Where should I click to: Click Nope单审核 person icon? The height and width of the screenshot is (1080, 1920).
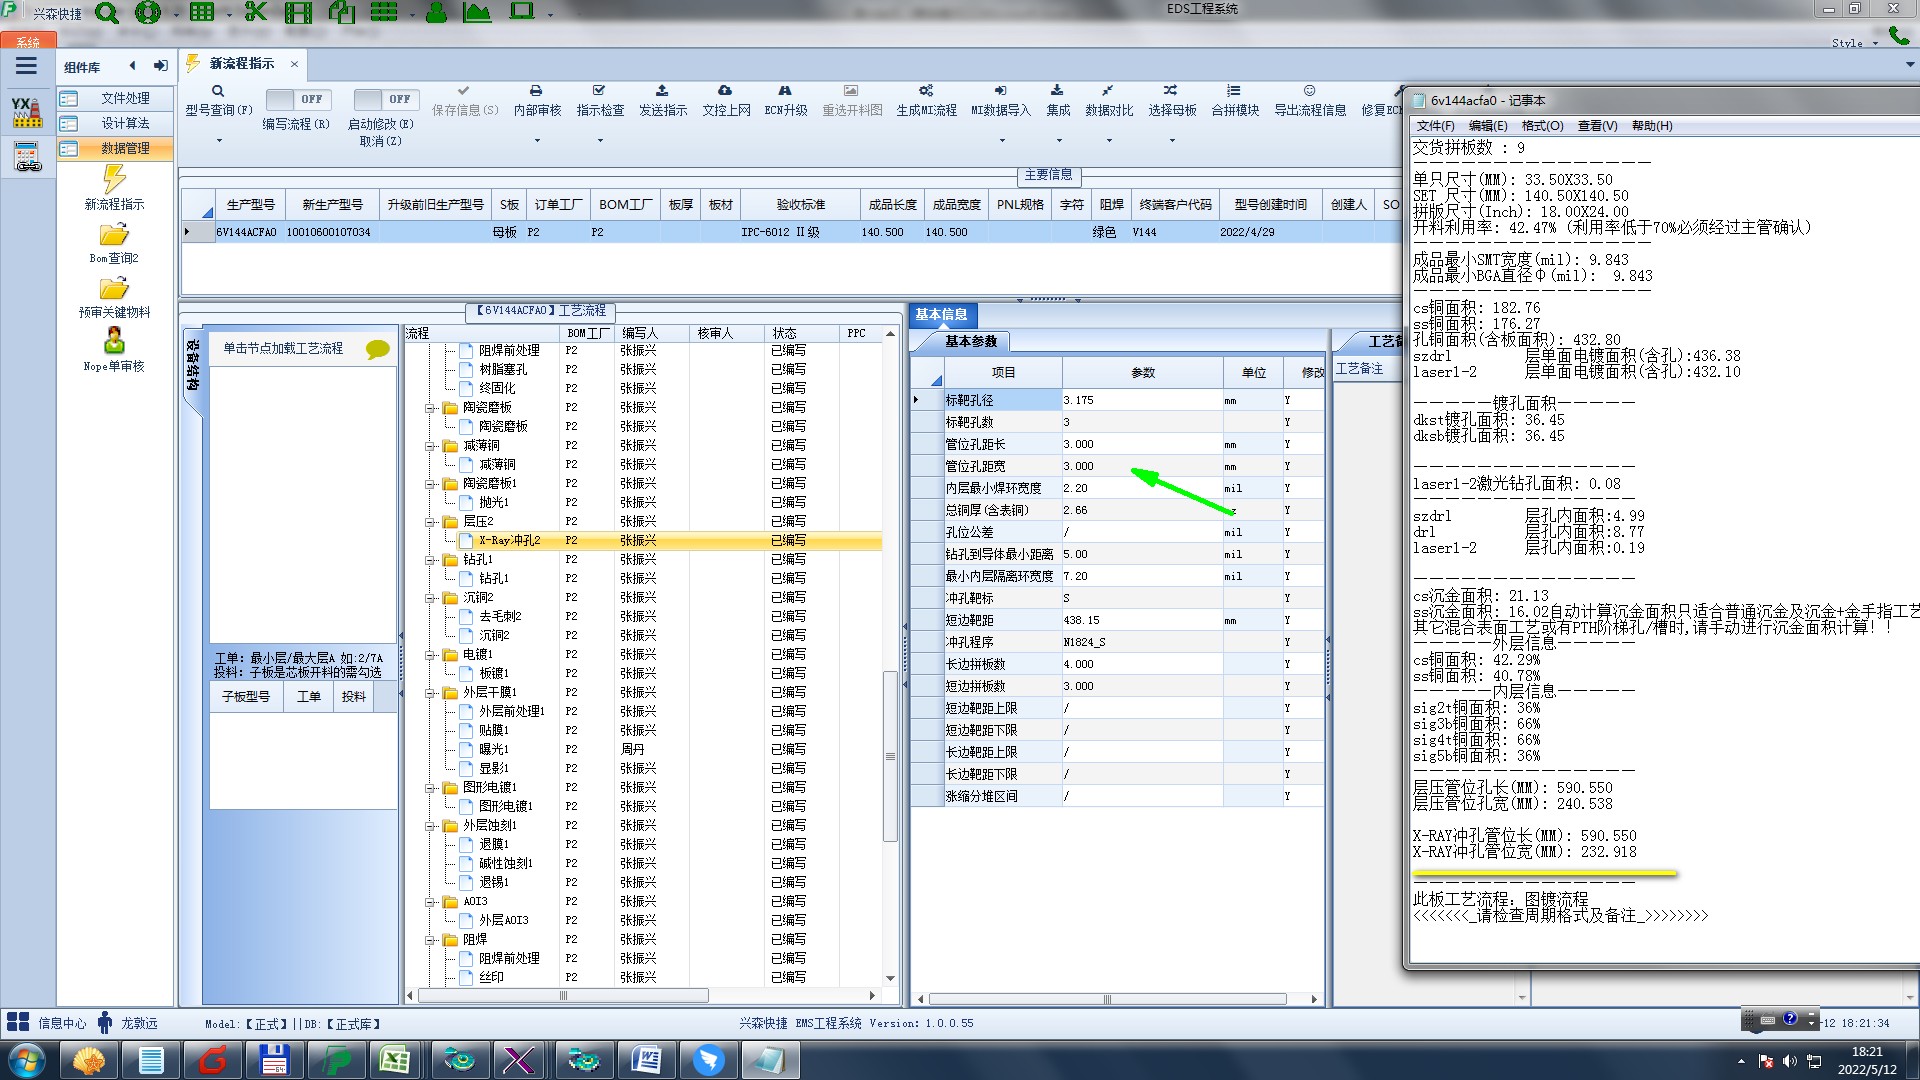click(x=114, y=342)
